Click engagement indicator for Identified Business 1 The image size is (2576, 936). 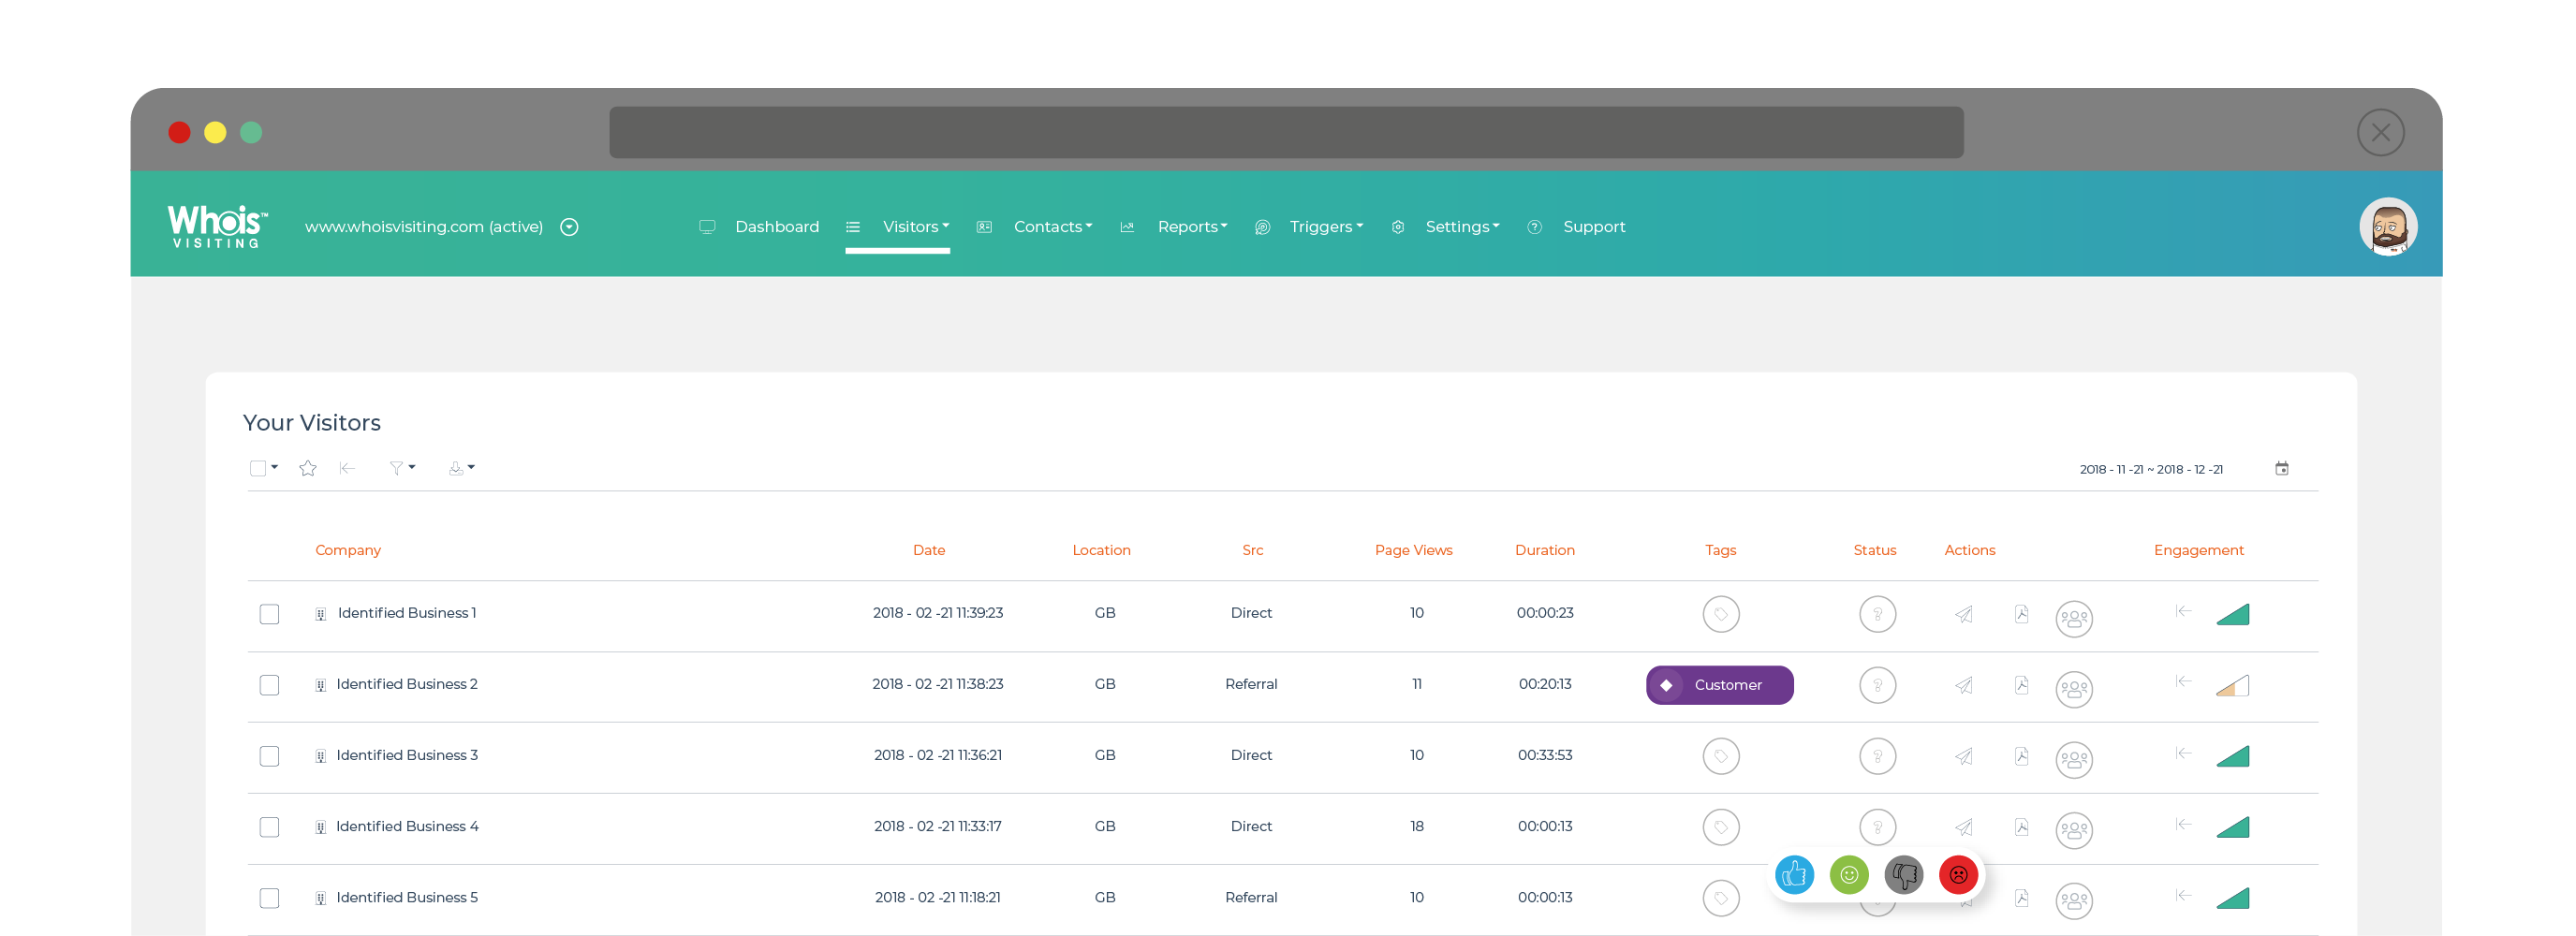click(2232, 614)
